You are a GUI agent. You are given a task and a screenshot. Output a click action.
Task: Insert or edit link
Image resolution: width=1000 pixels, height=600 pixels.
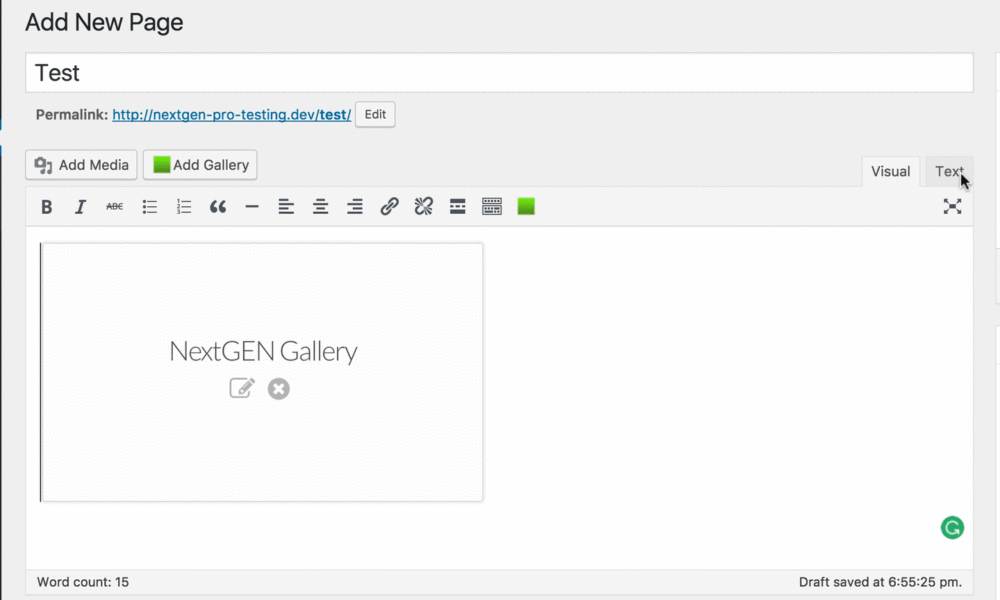(x=389, y=207)
